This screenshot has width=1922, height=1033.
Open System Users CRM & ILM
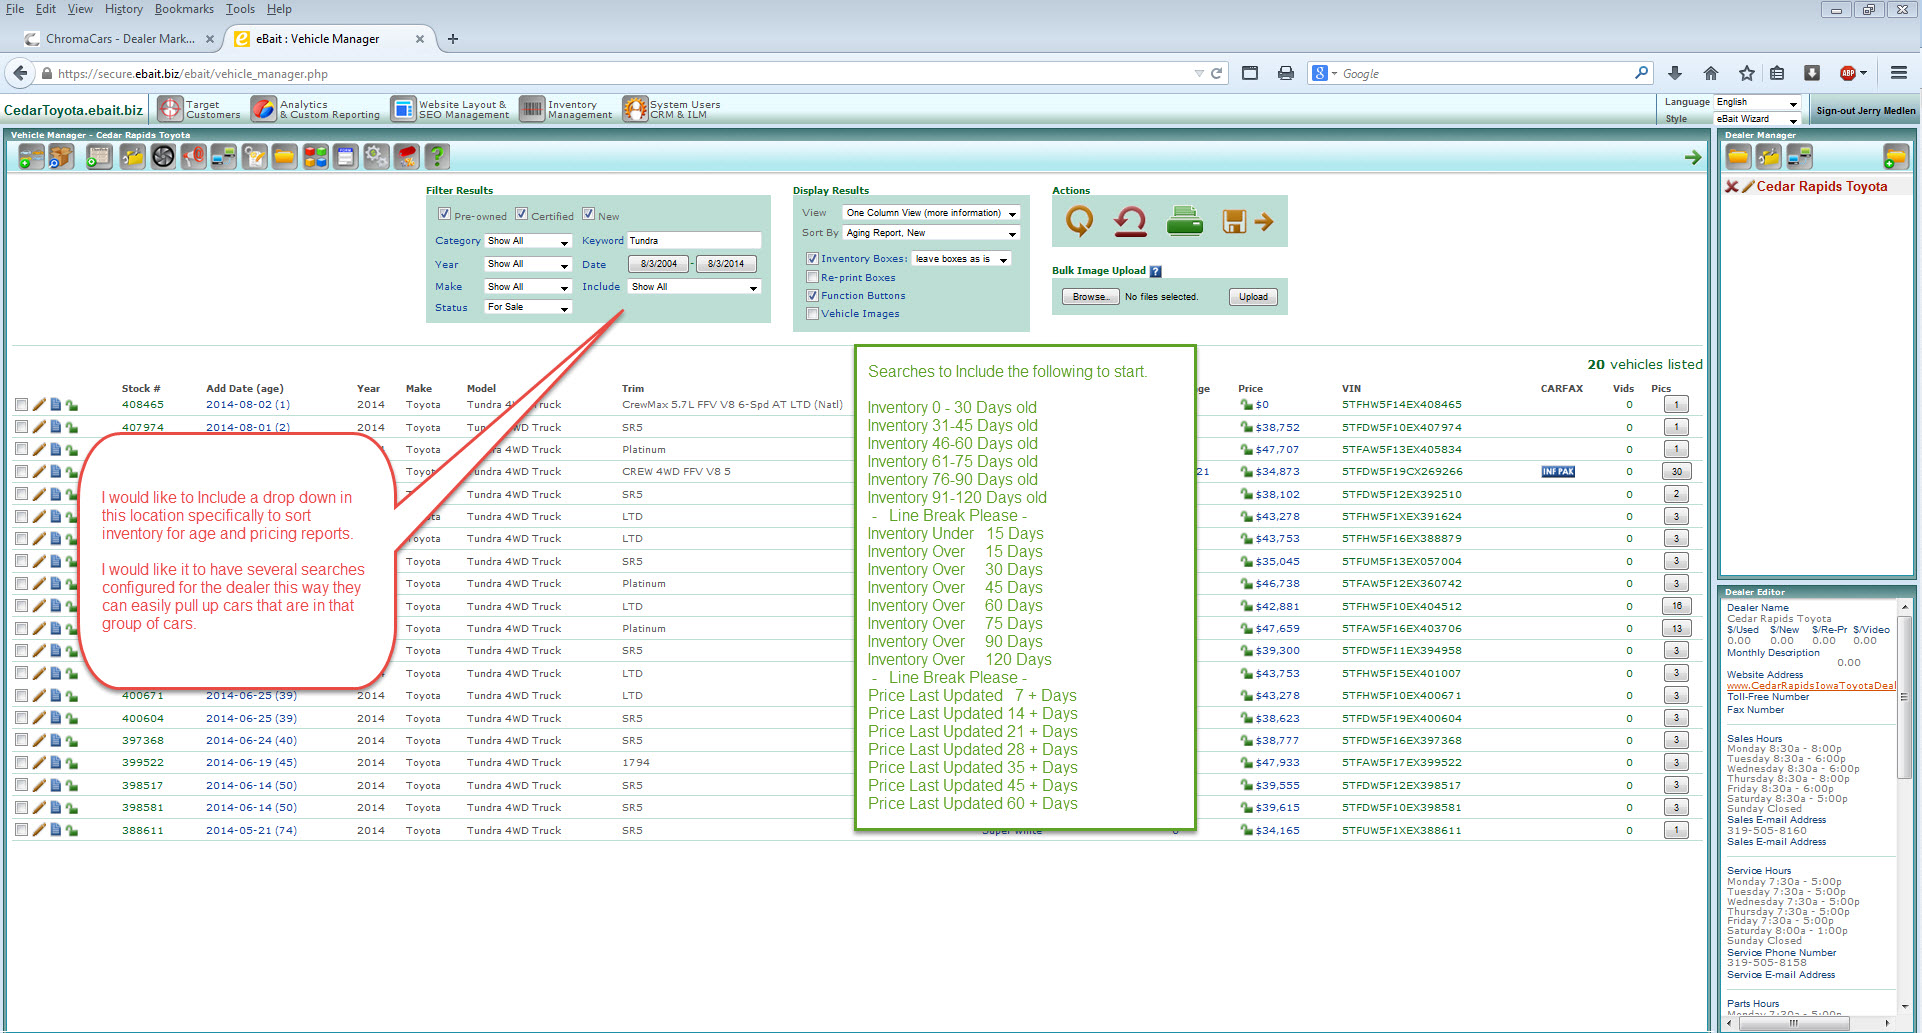pyautogui.click(x=671, y=109)
